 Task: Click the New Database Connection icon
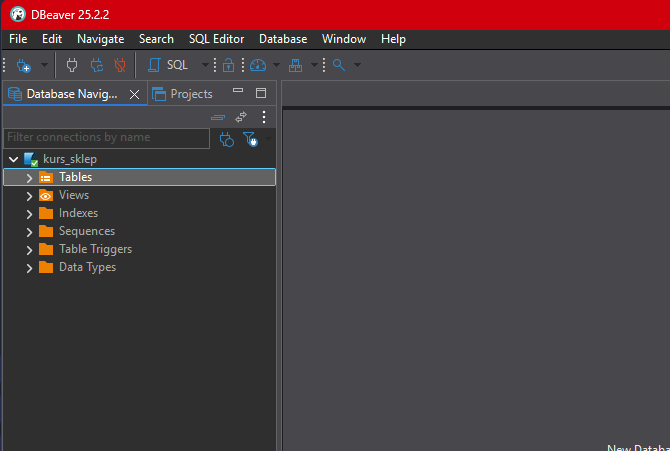click(x=23, y=65)
